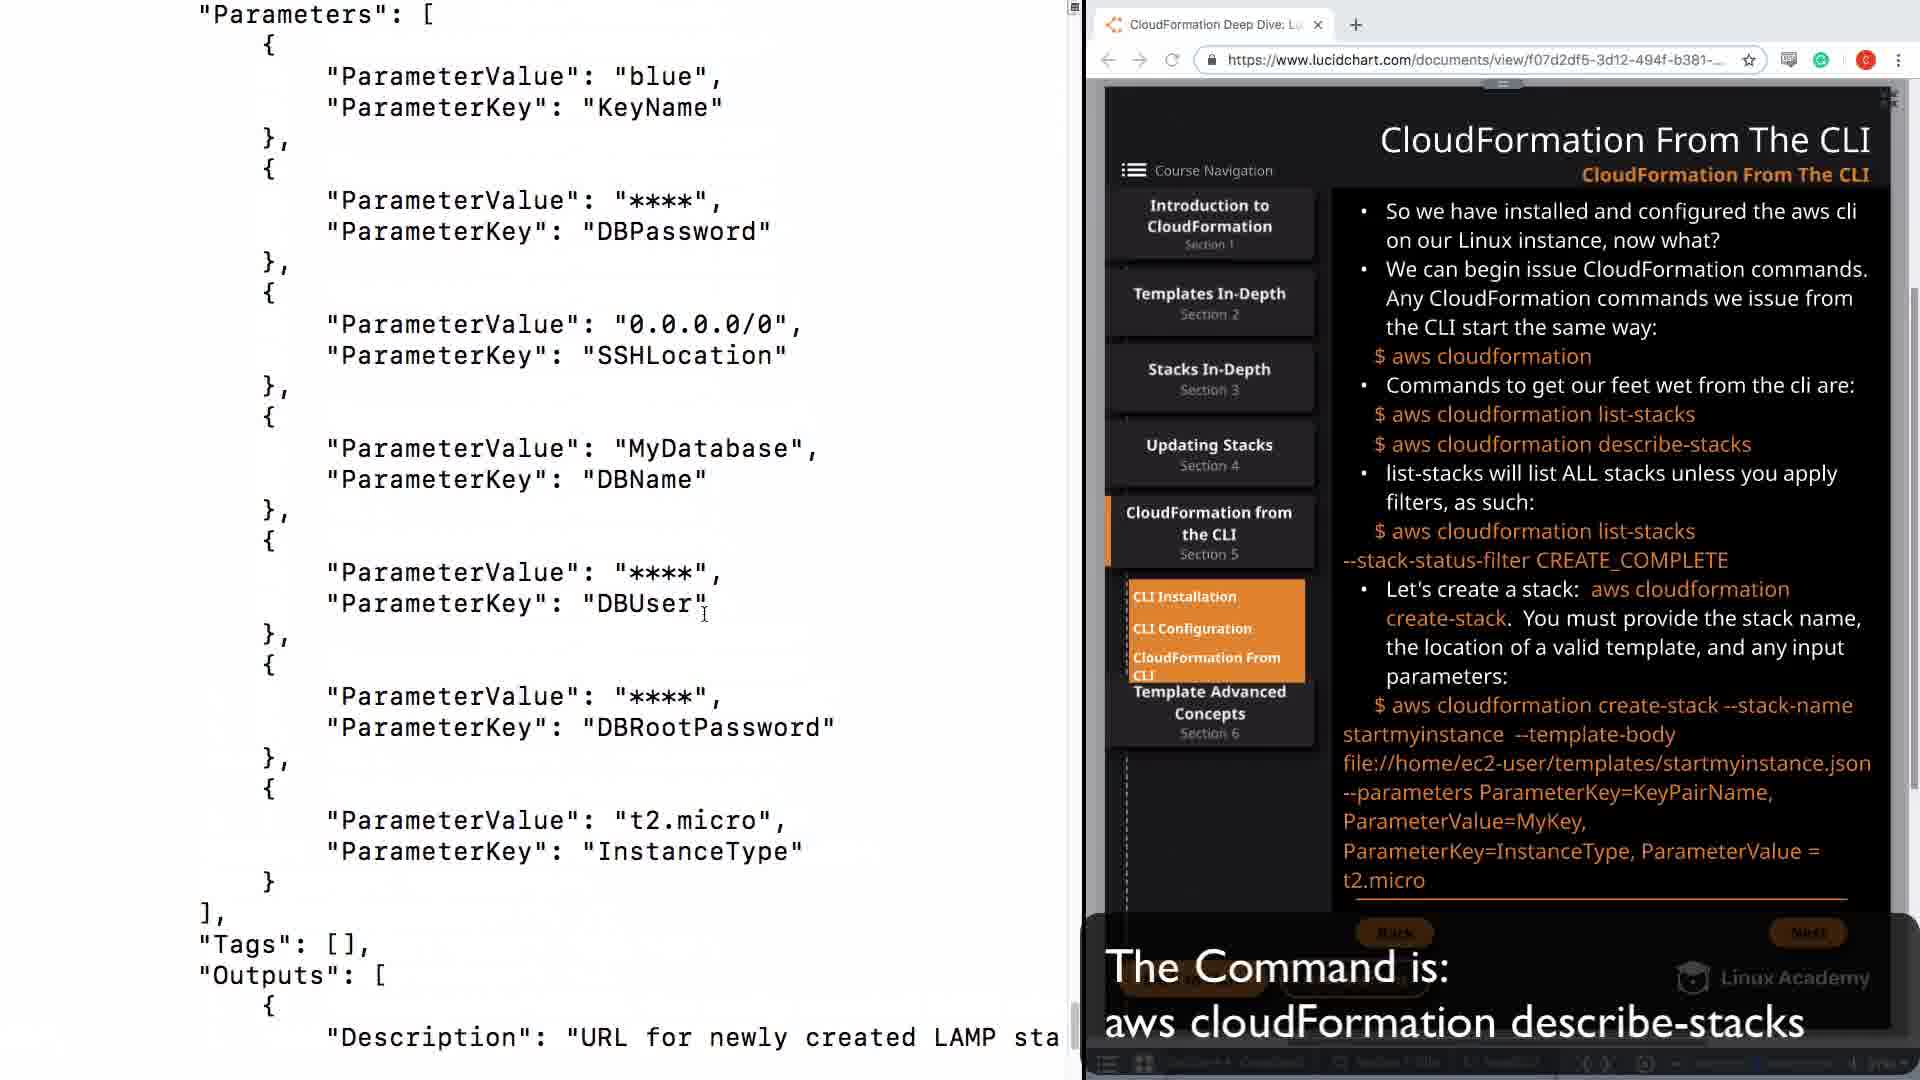This screenshot has width=1920, height=1080.
Task: Click the site lock security icon
Action: 1212,60
